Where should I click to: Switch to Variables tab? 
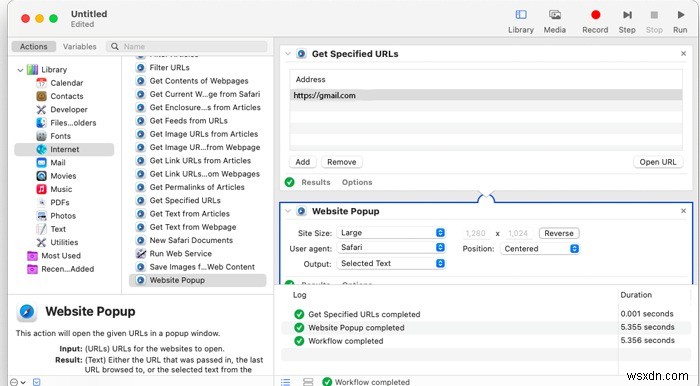click(79, 46)
